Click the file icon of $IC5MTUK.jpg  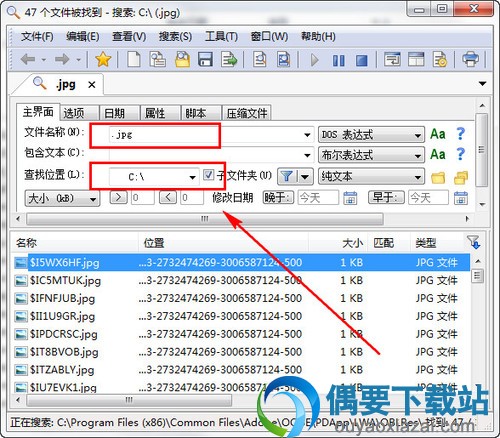coord(21,281)
